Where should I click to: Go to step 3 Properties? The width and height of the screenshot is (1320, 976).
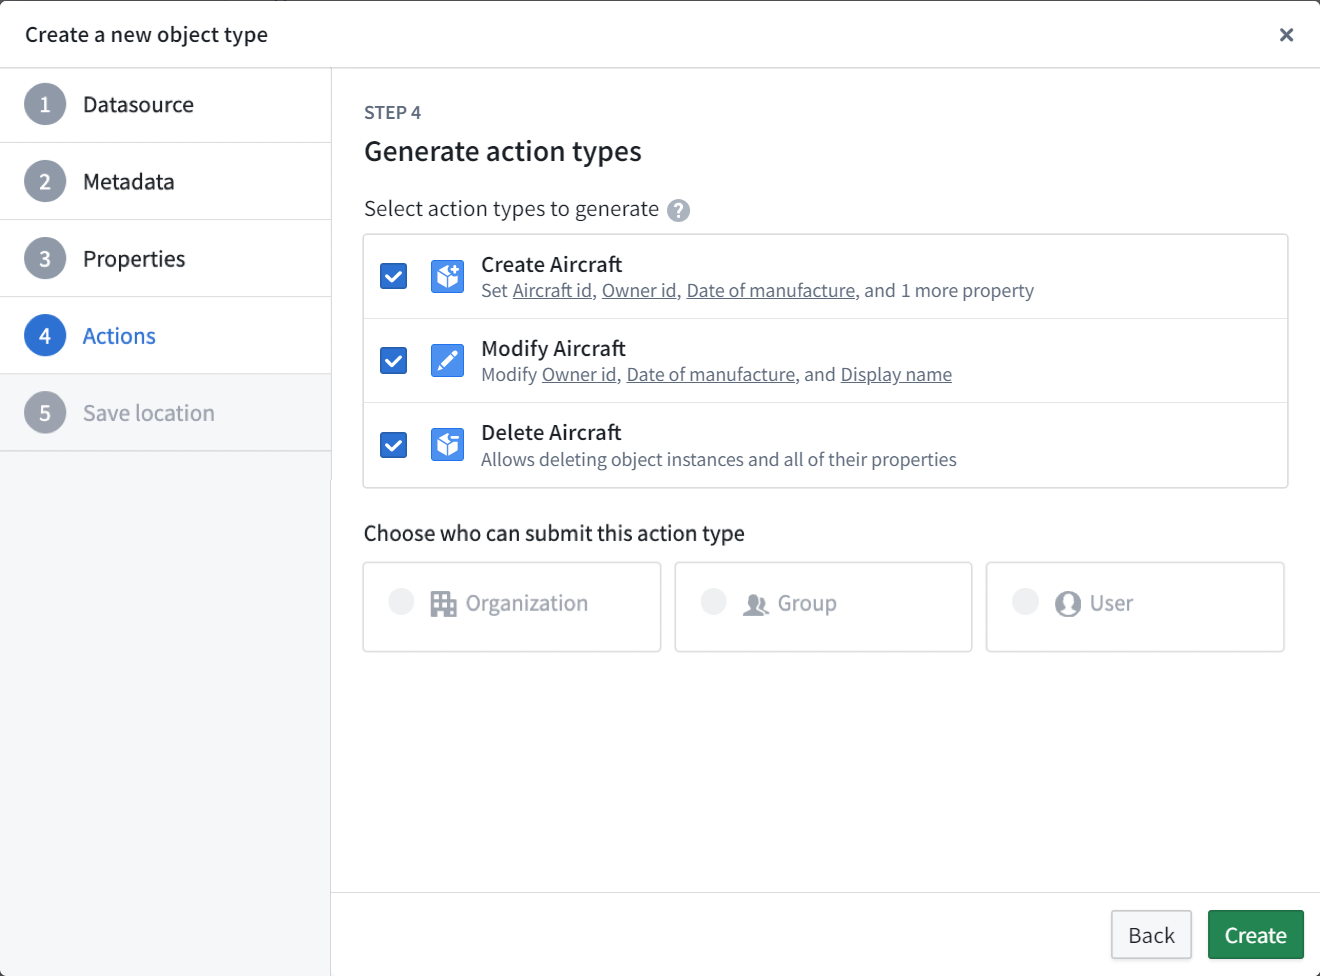click(x=165, y=259)
